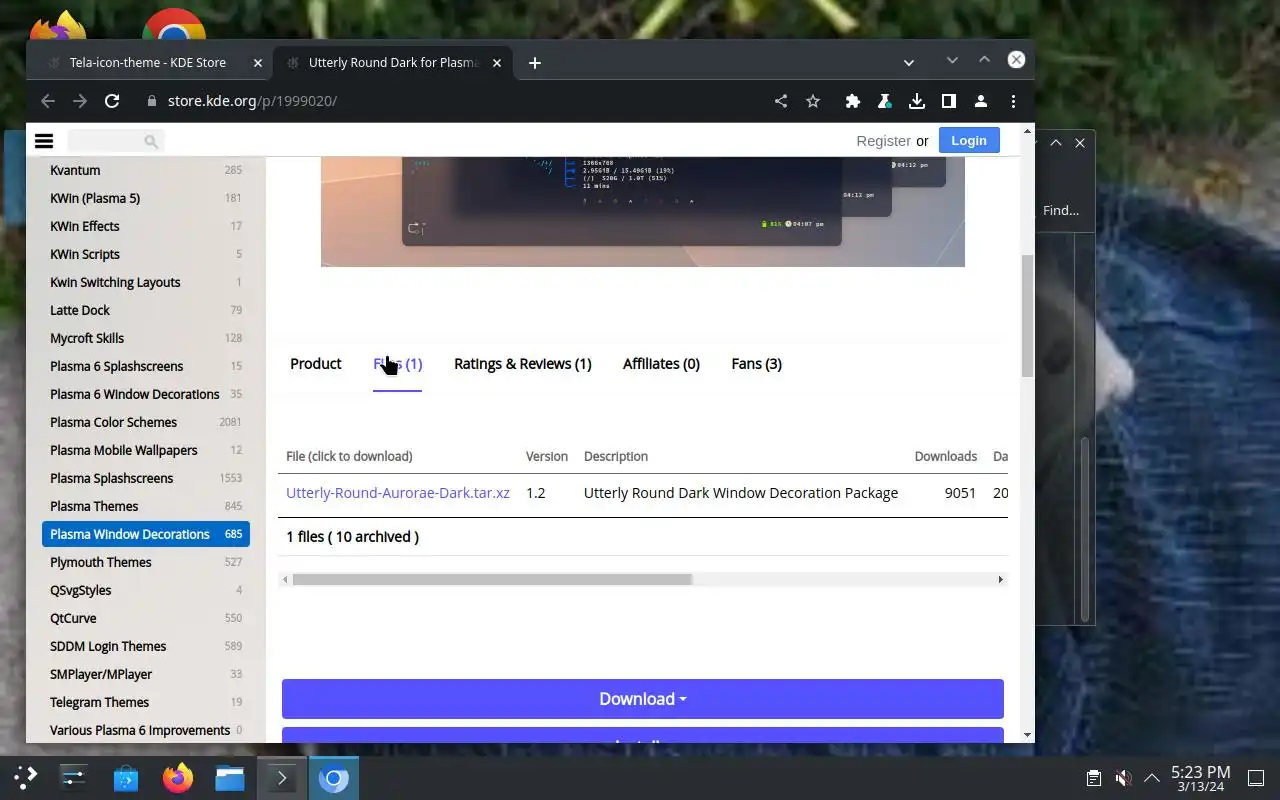Open QtCurve category
1280x800 pixels.
pos(73,618)
